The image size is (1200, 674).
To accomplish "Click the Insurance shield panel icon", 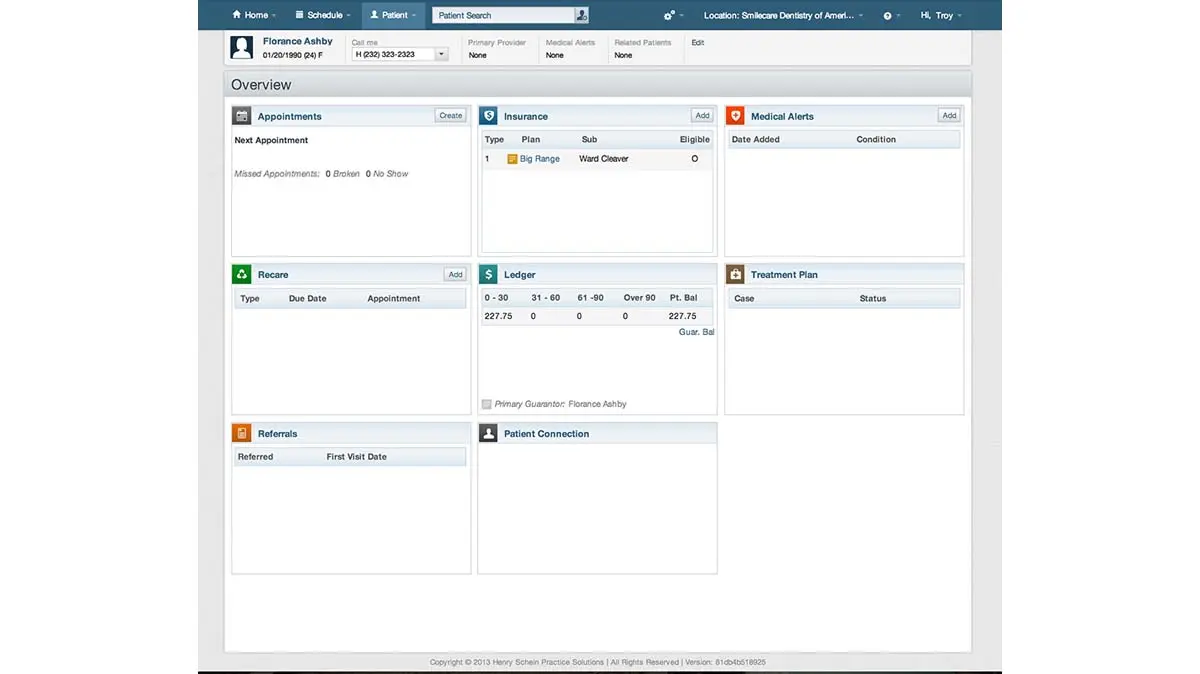I will tap(488, 115).
